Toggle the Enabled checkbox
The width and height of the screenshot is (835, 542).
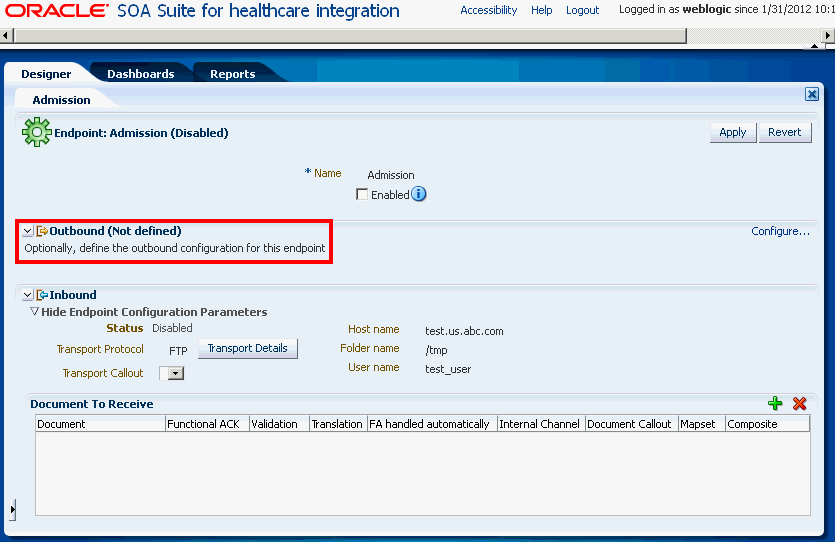pyautogui.click(x=362, y=194)
